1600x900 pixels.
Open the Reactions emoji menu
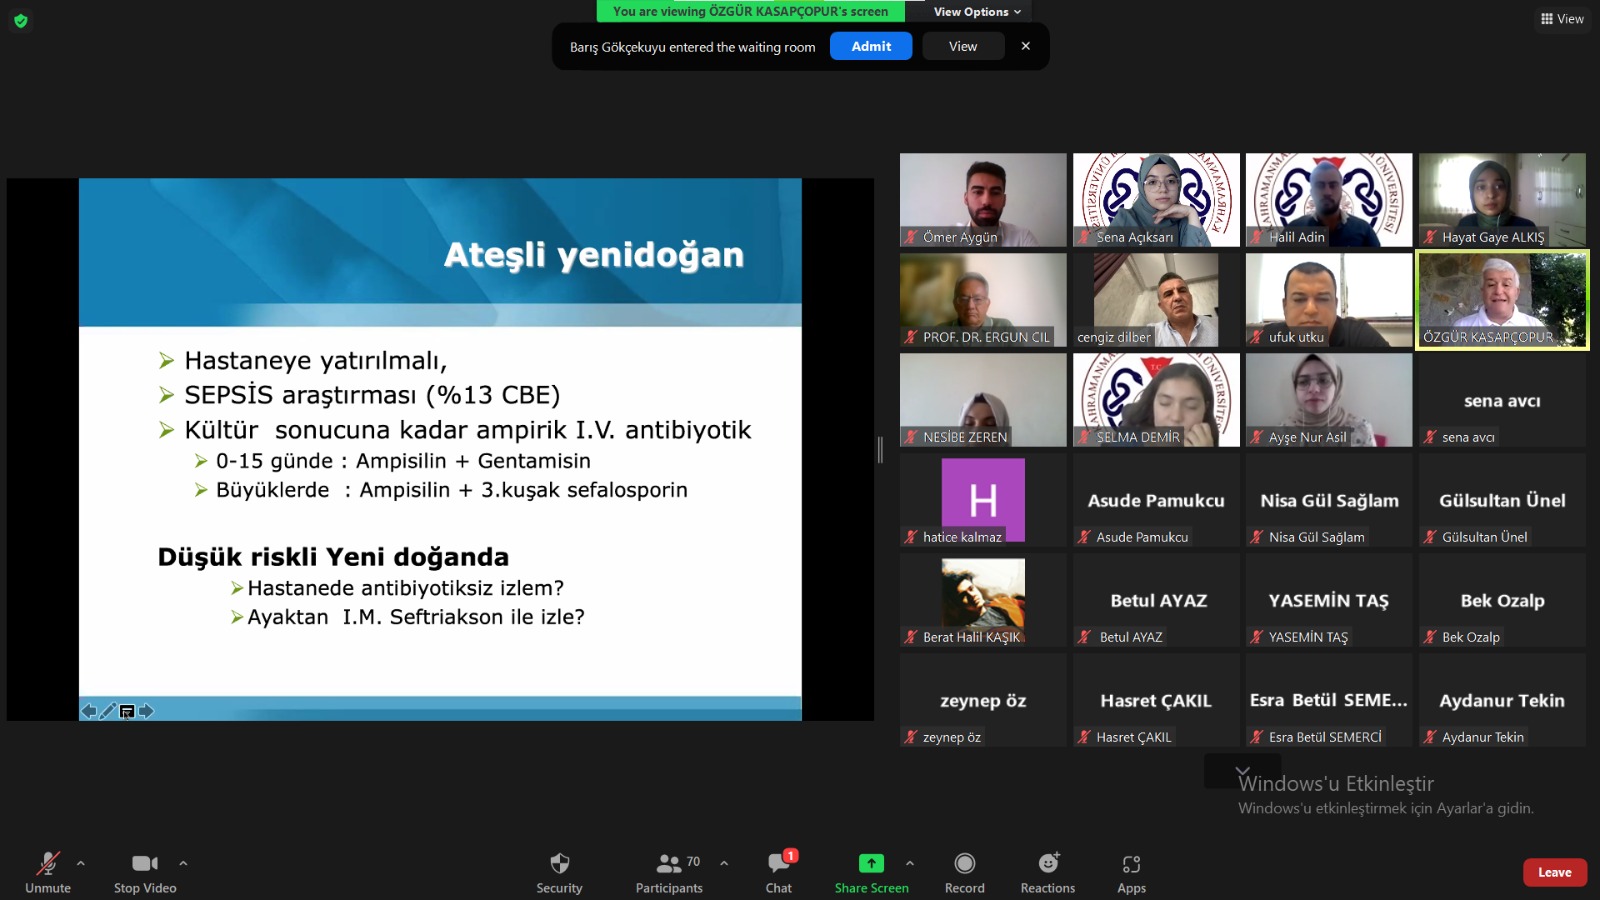tap(1047, 864)
